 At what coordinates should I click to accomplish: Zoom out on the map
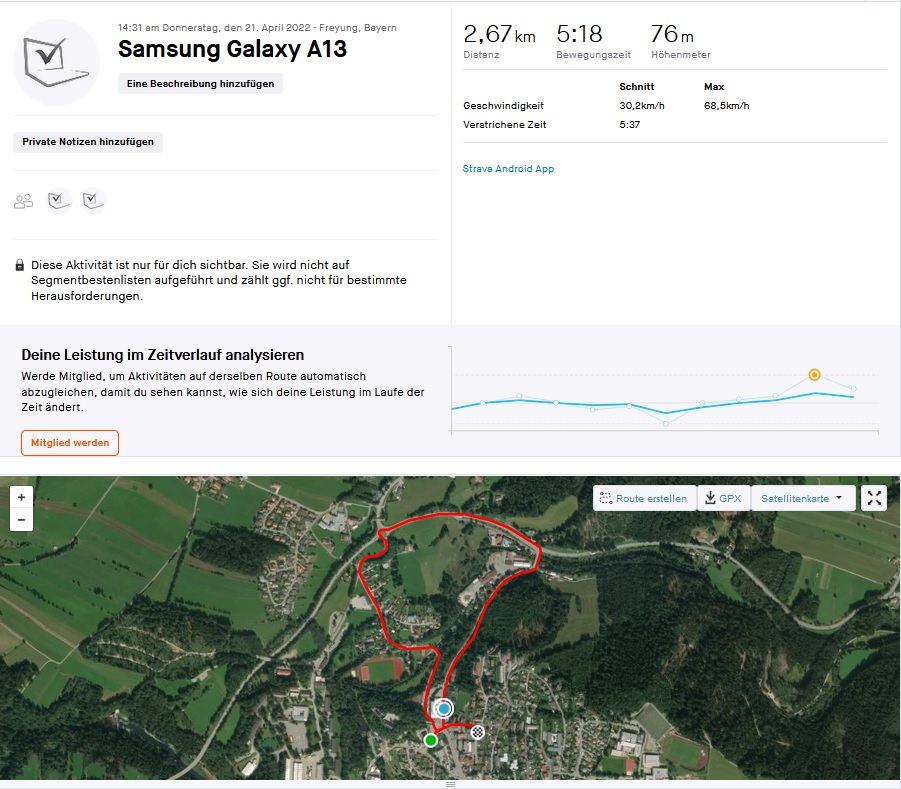[x=22, y=520]
